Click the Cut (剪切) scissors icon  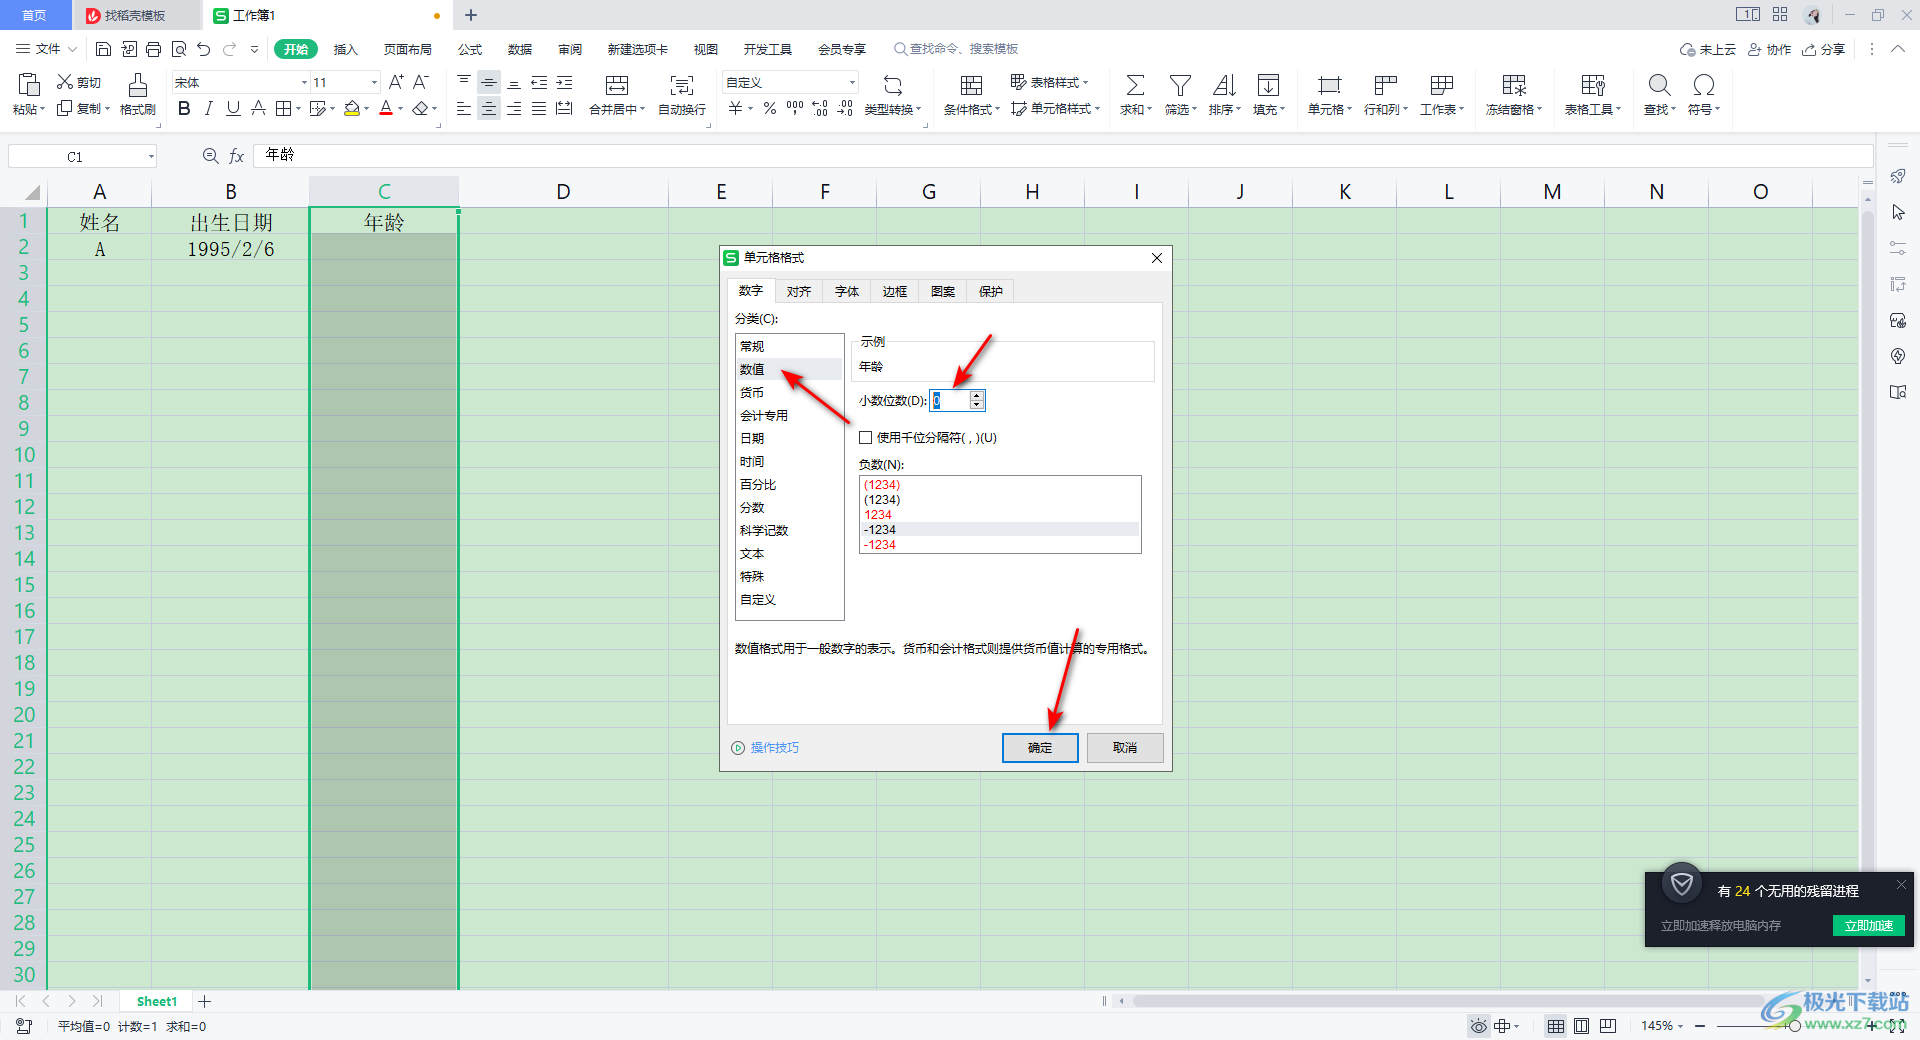tap(65, 82)
